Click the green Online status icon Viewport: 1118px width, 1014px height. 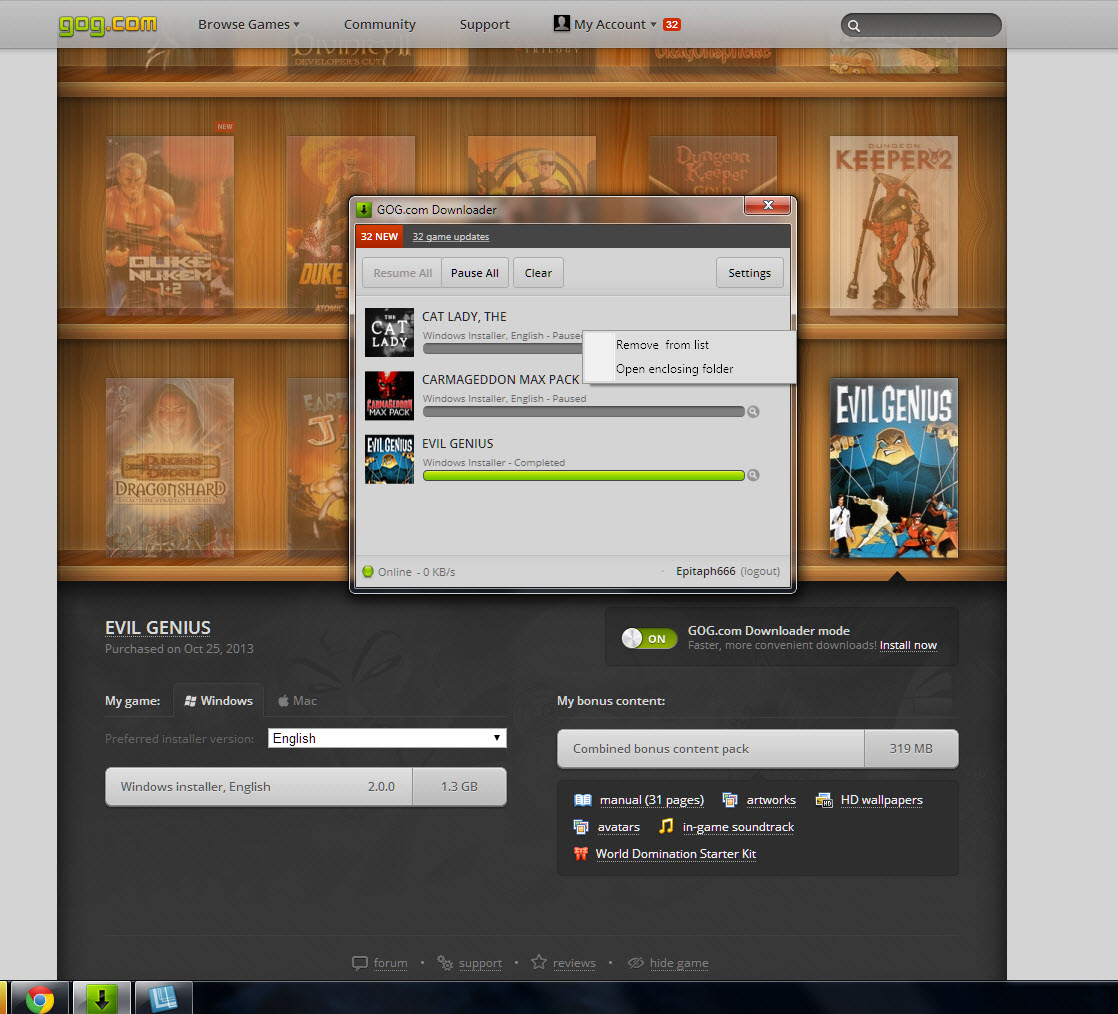[x=368, y=571]
